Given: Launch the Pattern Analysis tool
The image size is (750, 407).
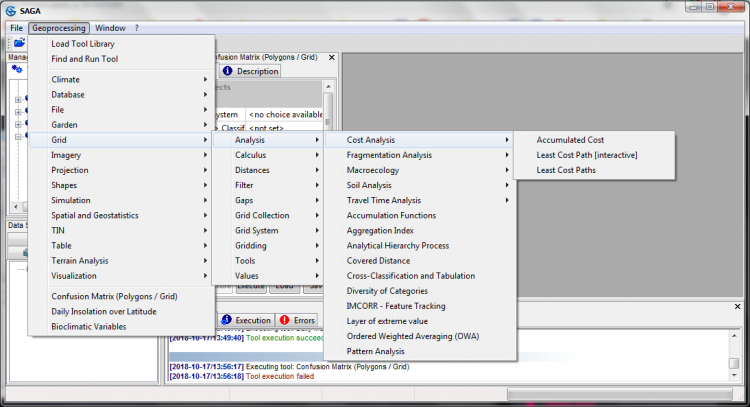Looking at the screenshot, I should [x=420, y=352].
